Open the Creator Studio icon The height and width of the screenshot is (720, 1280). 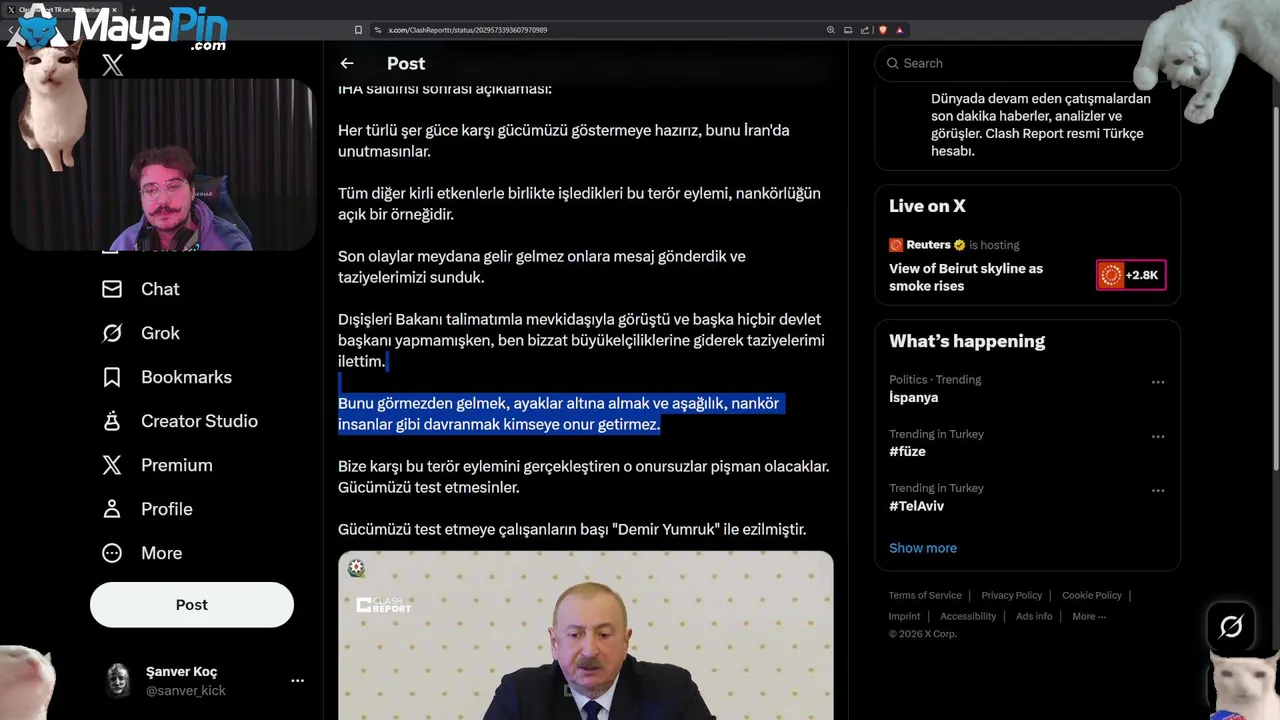[x=112, y=421]
